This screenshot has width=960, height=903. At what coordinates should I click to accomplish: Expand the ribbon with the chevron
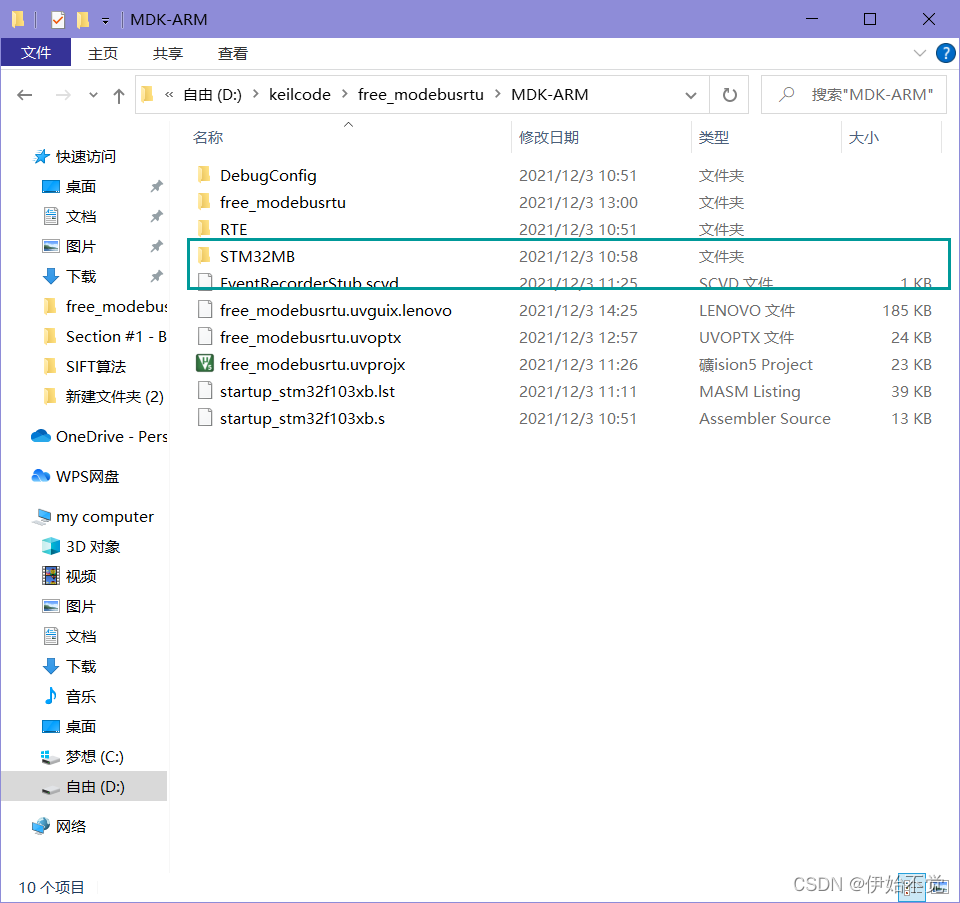pyautogui.click(x=919, y=53)
